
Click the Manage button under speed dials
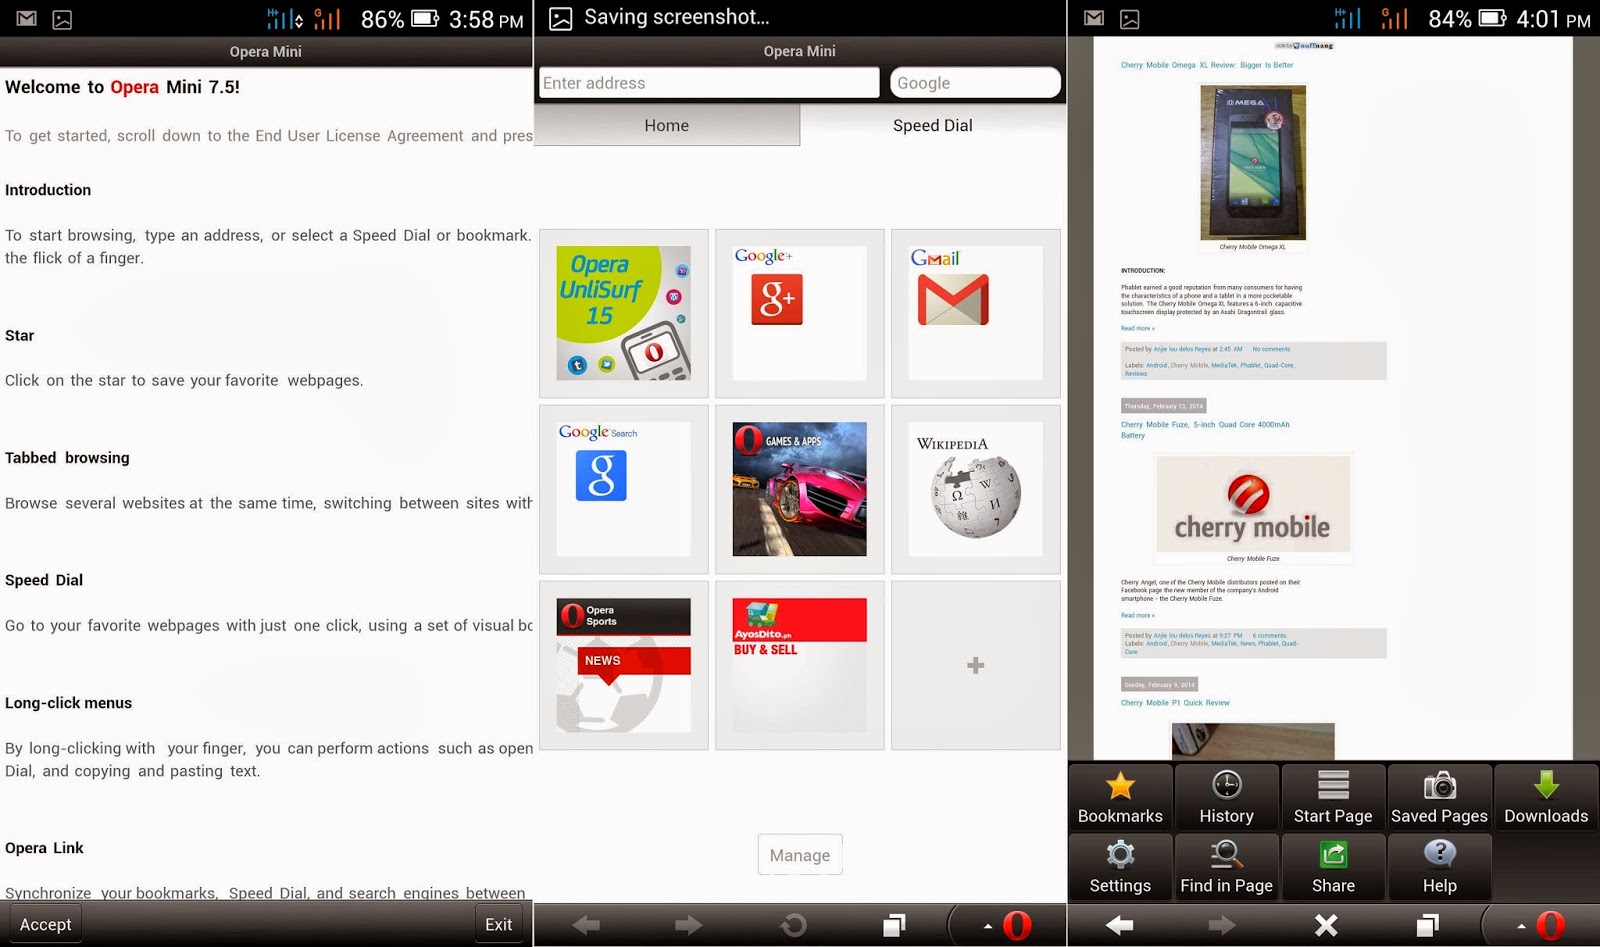coord(800,855)
